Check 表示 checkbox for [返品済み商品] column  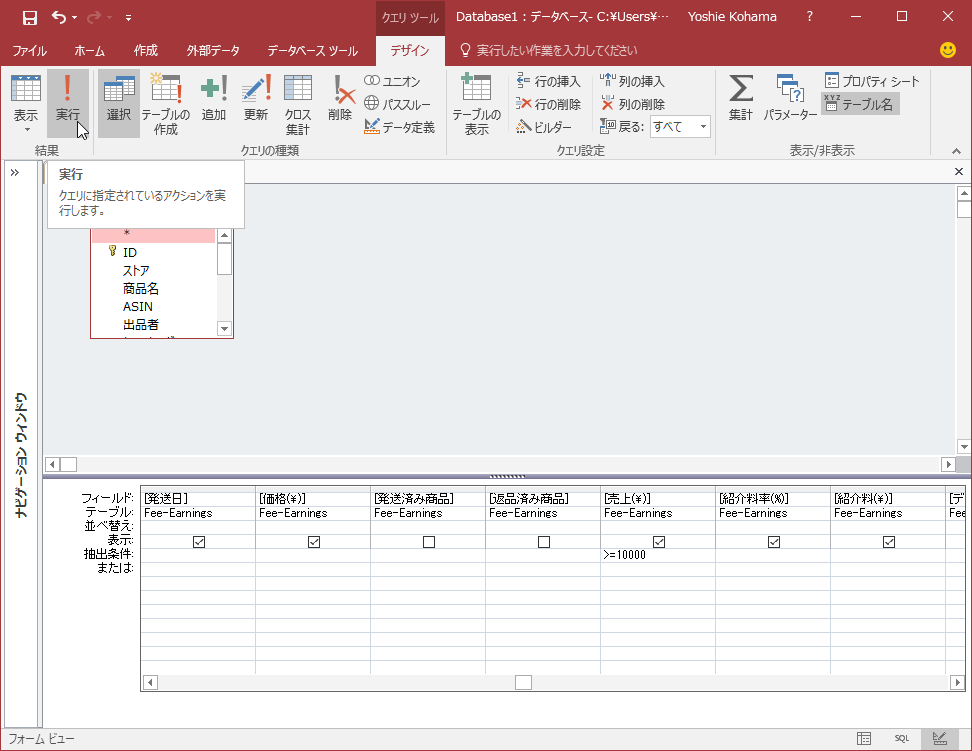544,542
